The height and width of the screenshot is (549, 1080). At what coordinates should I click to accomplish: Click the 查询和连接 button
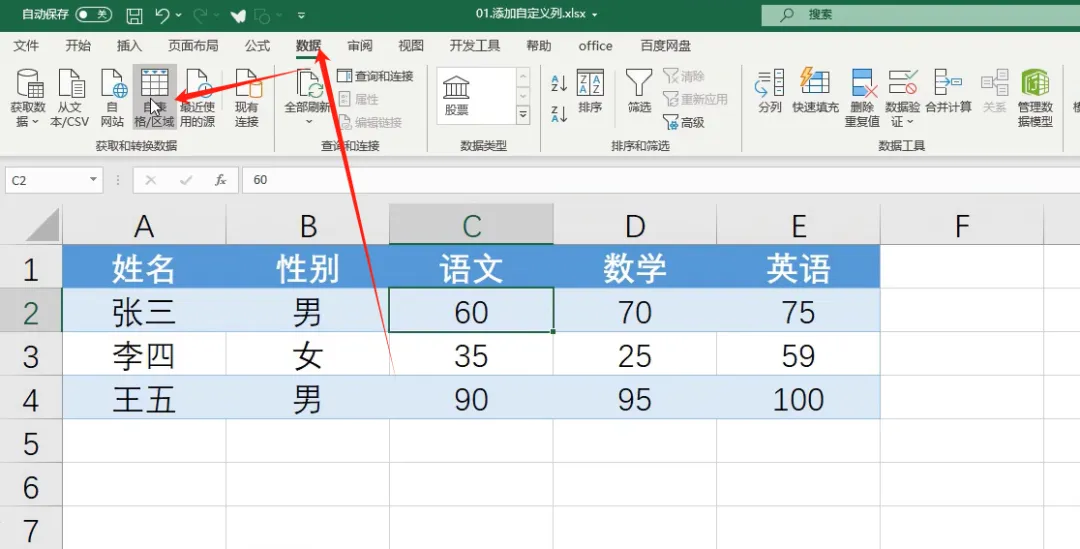tap(376, 76)
